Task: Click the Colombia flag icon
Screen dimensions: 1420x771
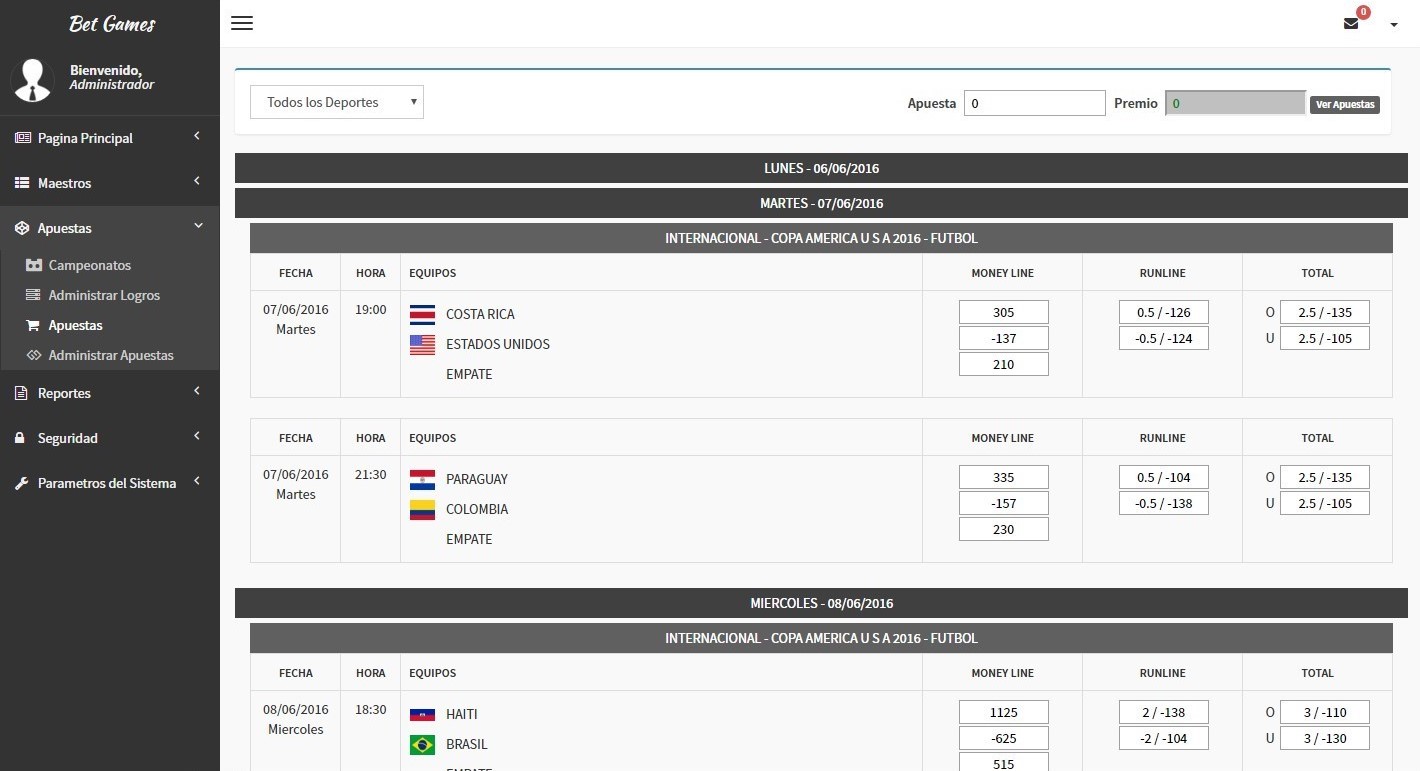Action: [422, 509]
